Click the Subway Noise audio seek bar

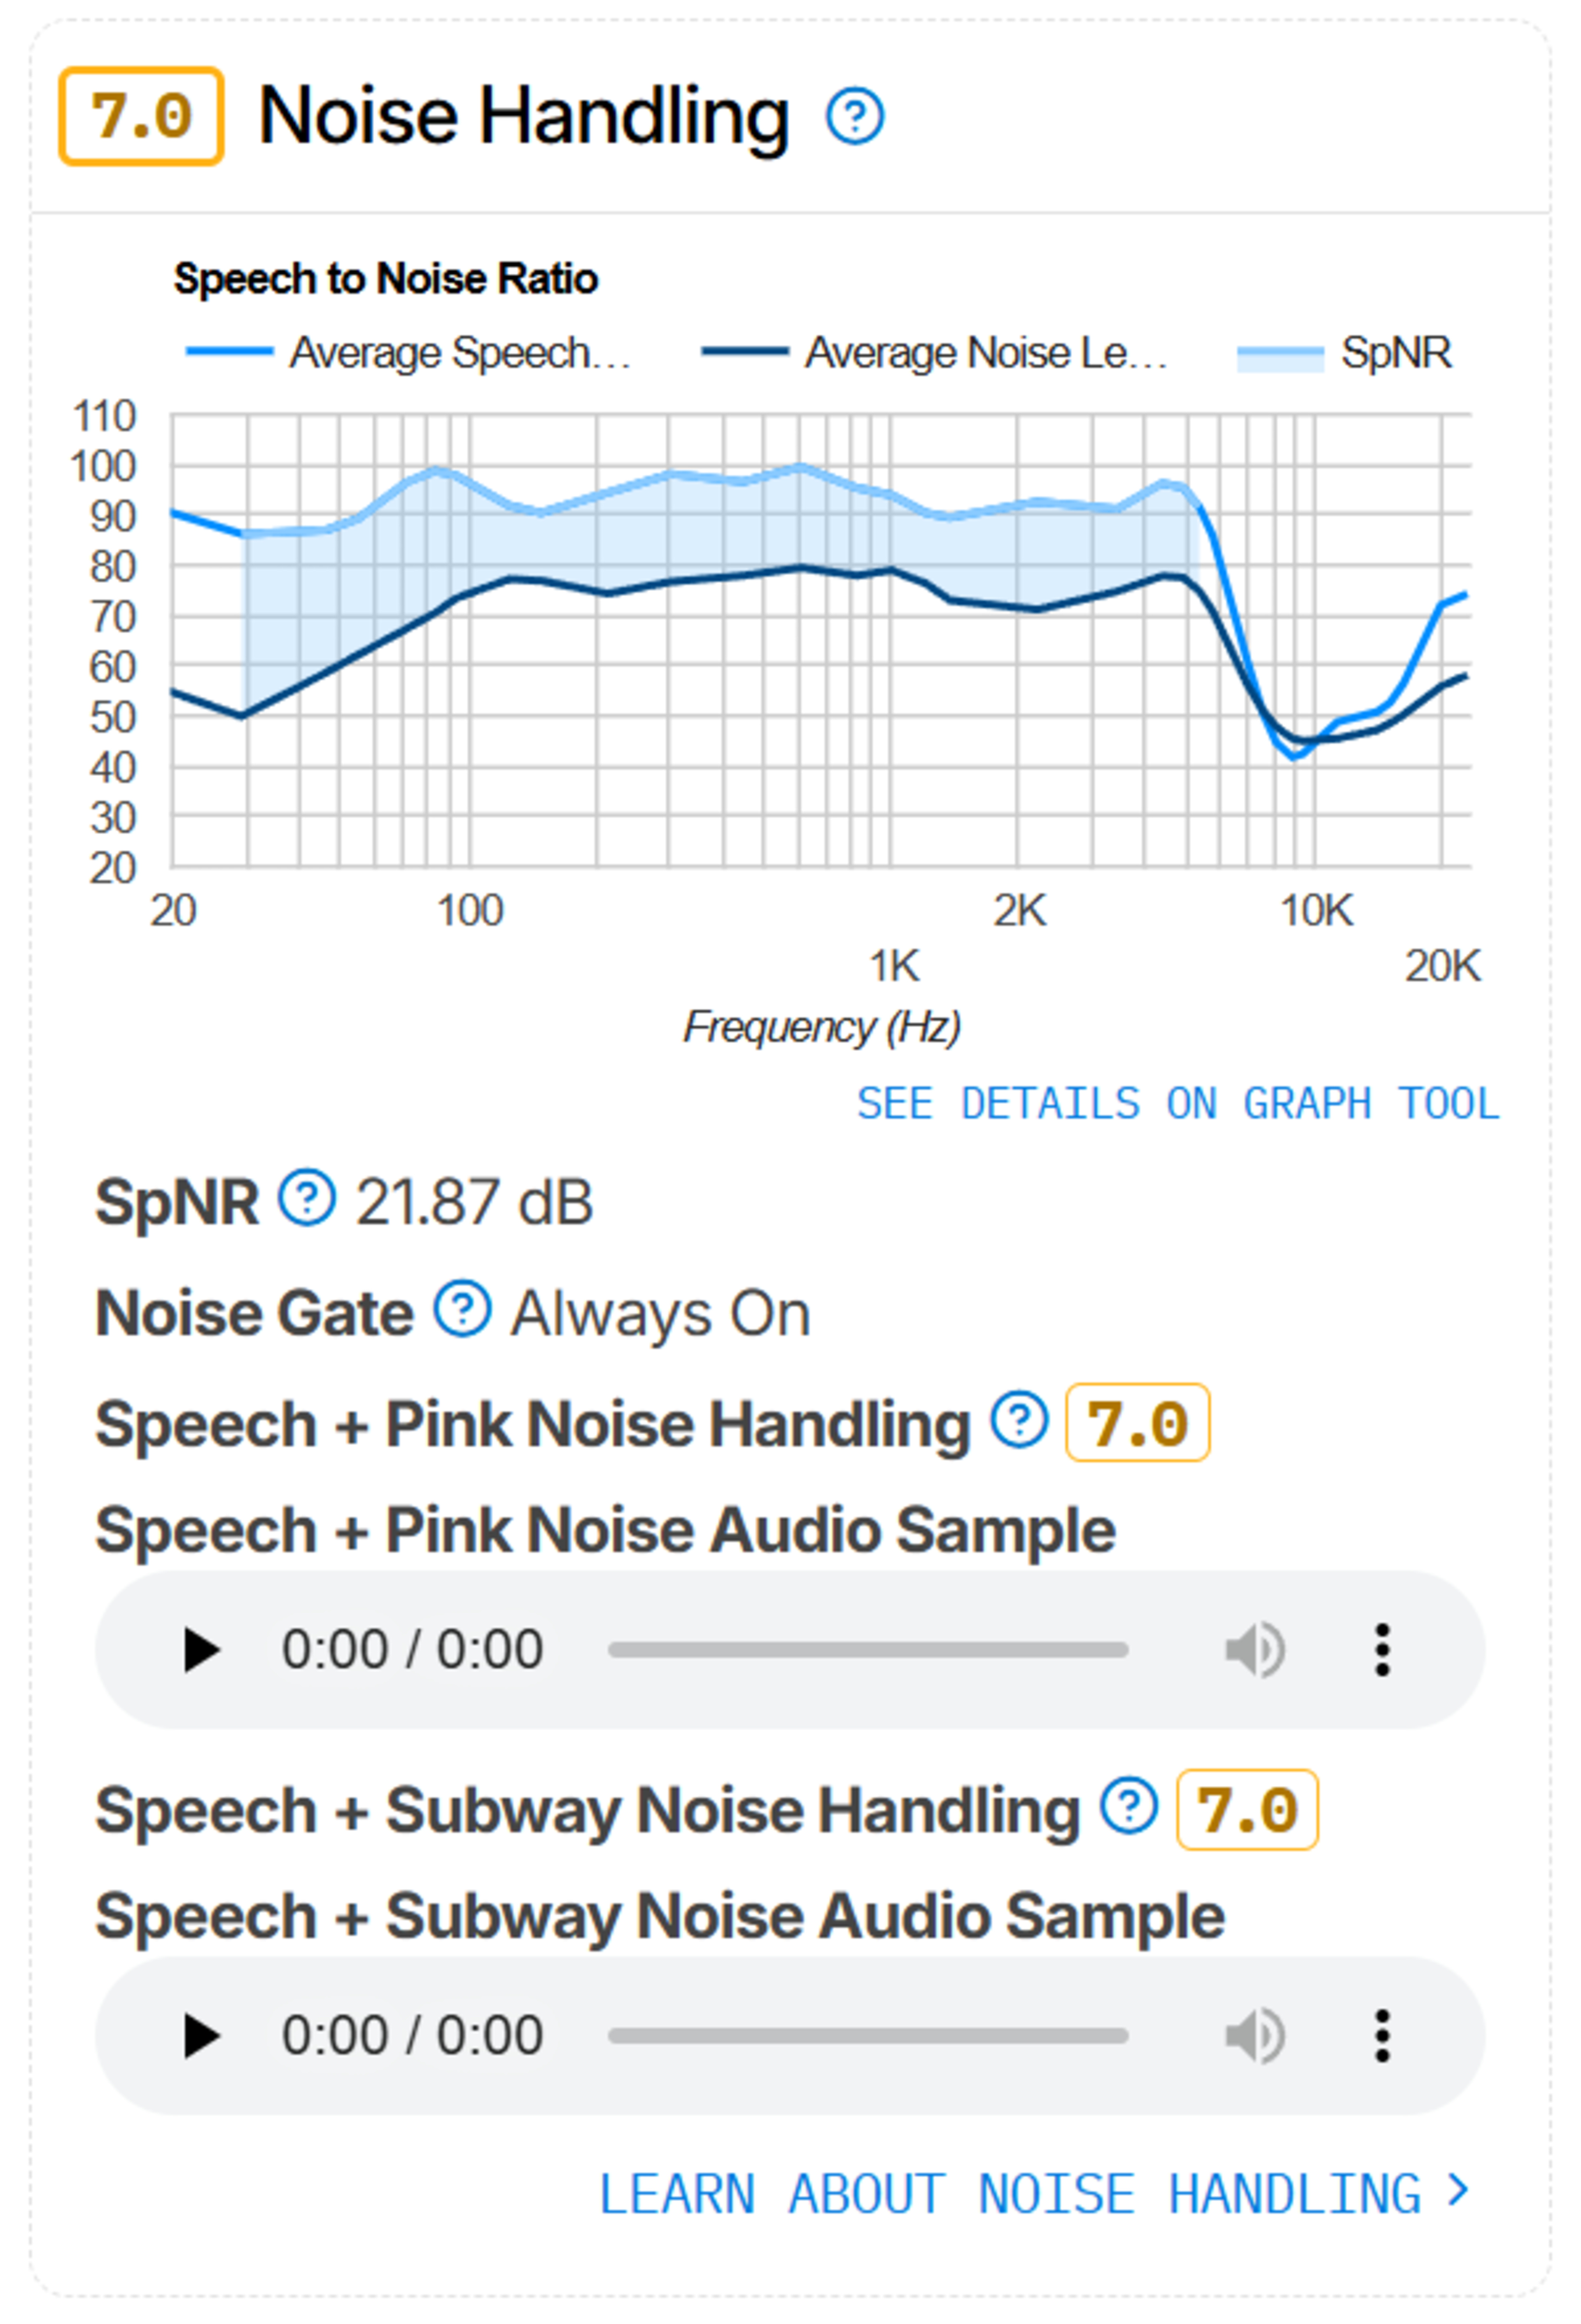tap(868, 2037)
